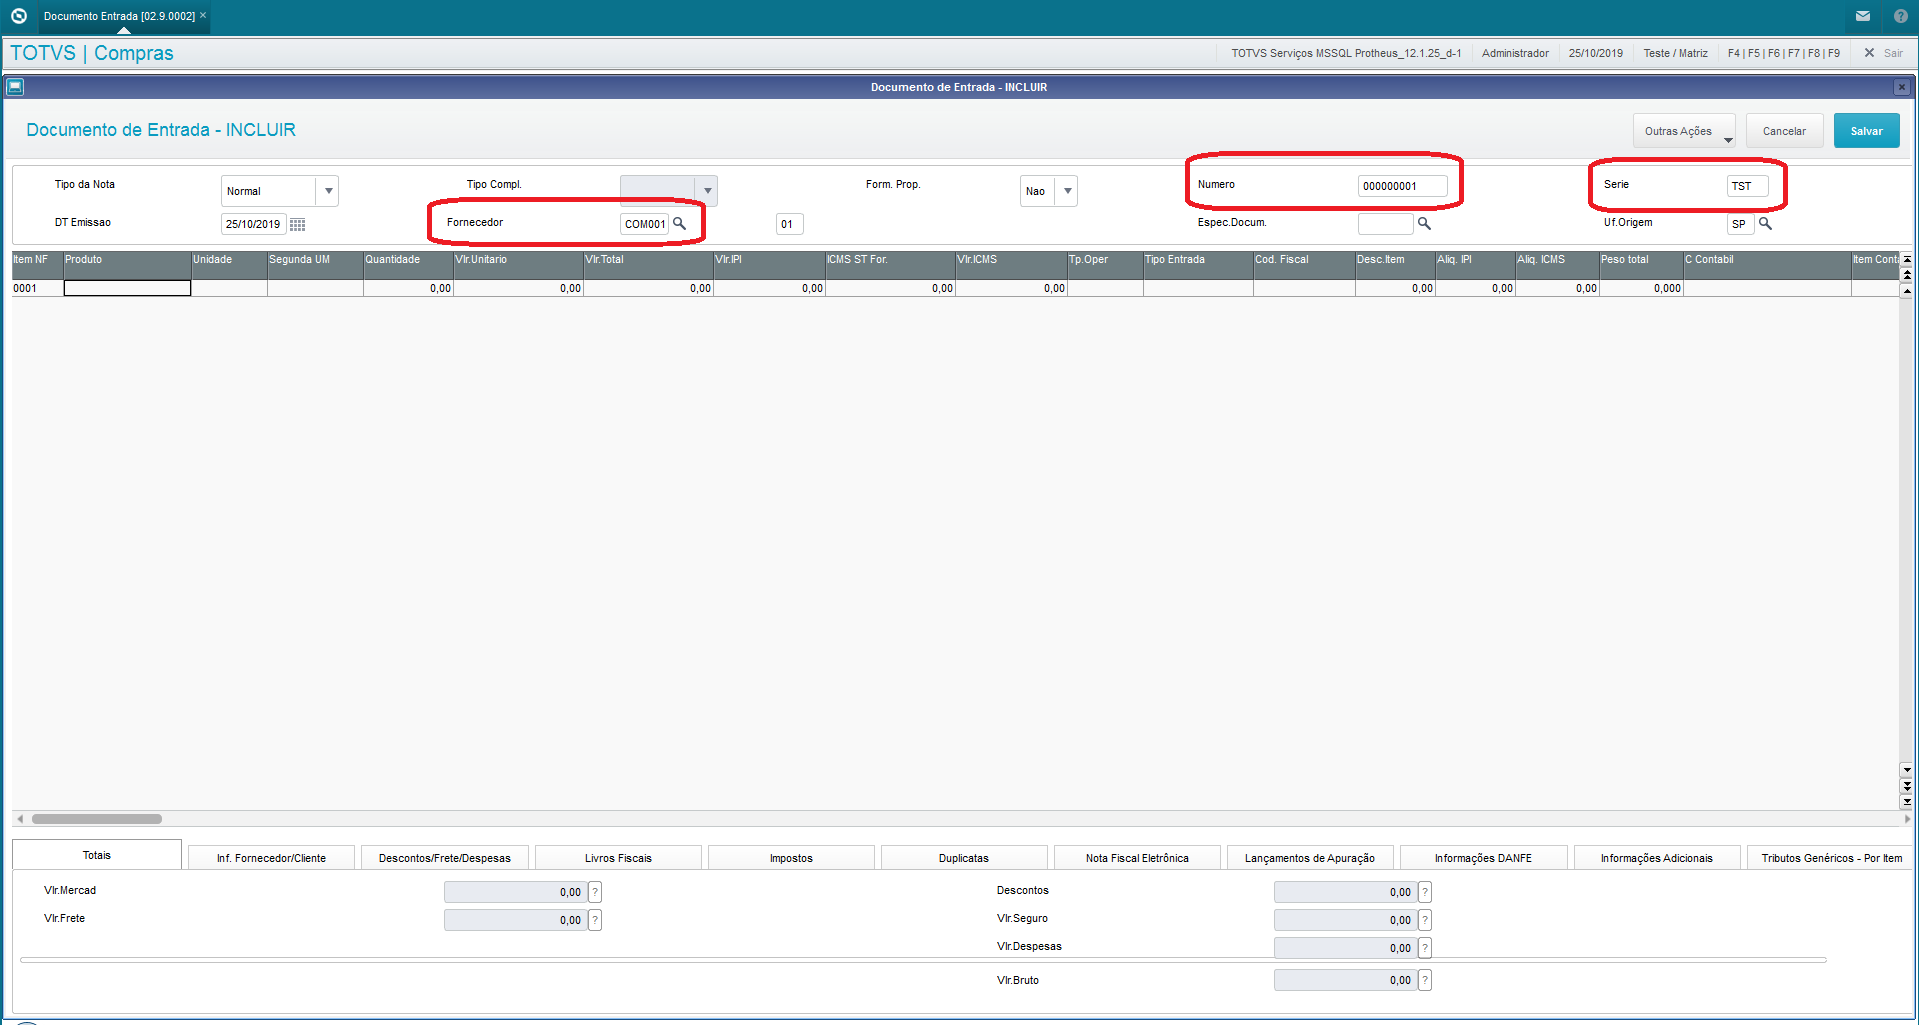This screenshot has height=1025, width=1919.
Task: Click the Teste / Matriz company label
Action: [1675, 53]
